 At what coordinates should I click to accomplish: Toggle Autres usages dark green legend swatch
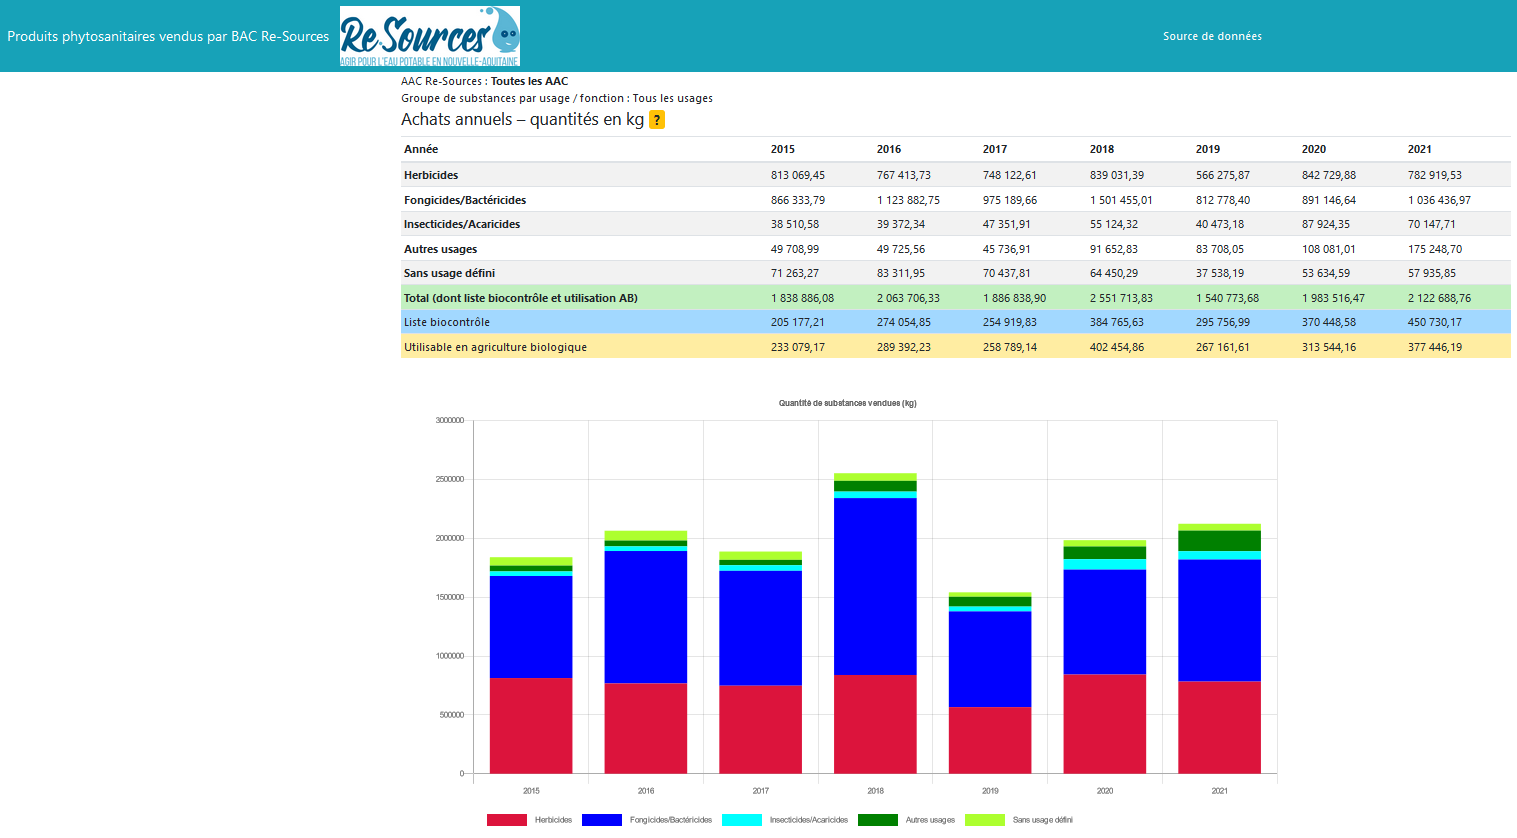point(877,820)
